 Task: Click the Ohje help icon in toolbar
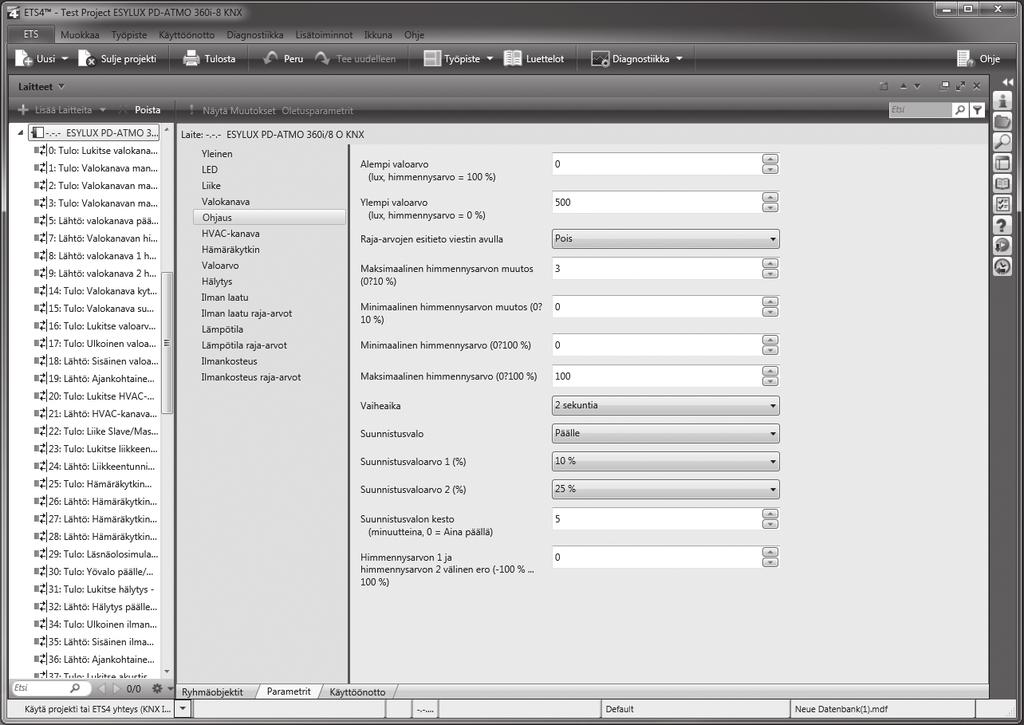966,59
